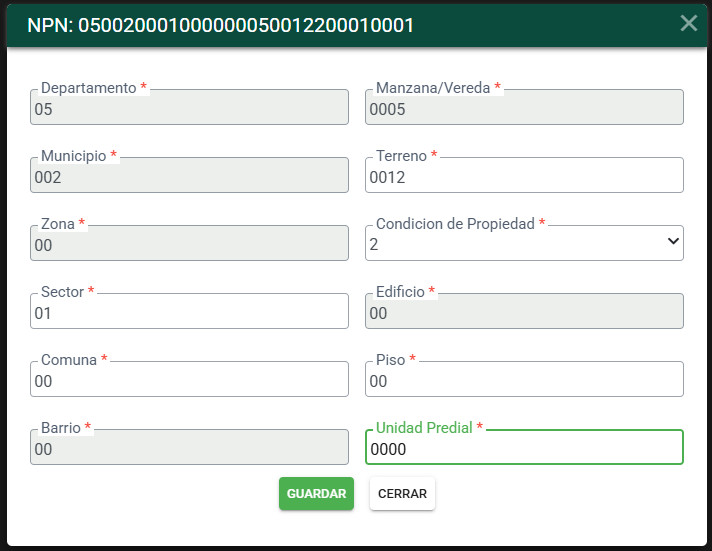This screenshot has height=551, width=712.
Task: Click the Edificio field
Action: click(x=524, y=311)
